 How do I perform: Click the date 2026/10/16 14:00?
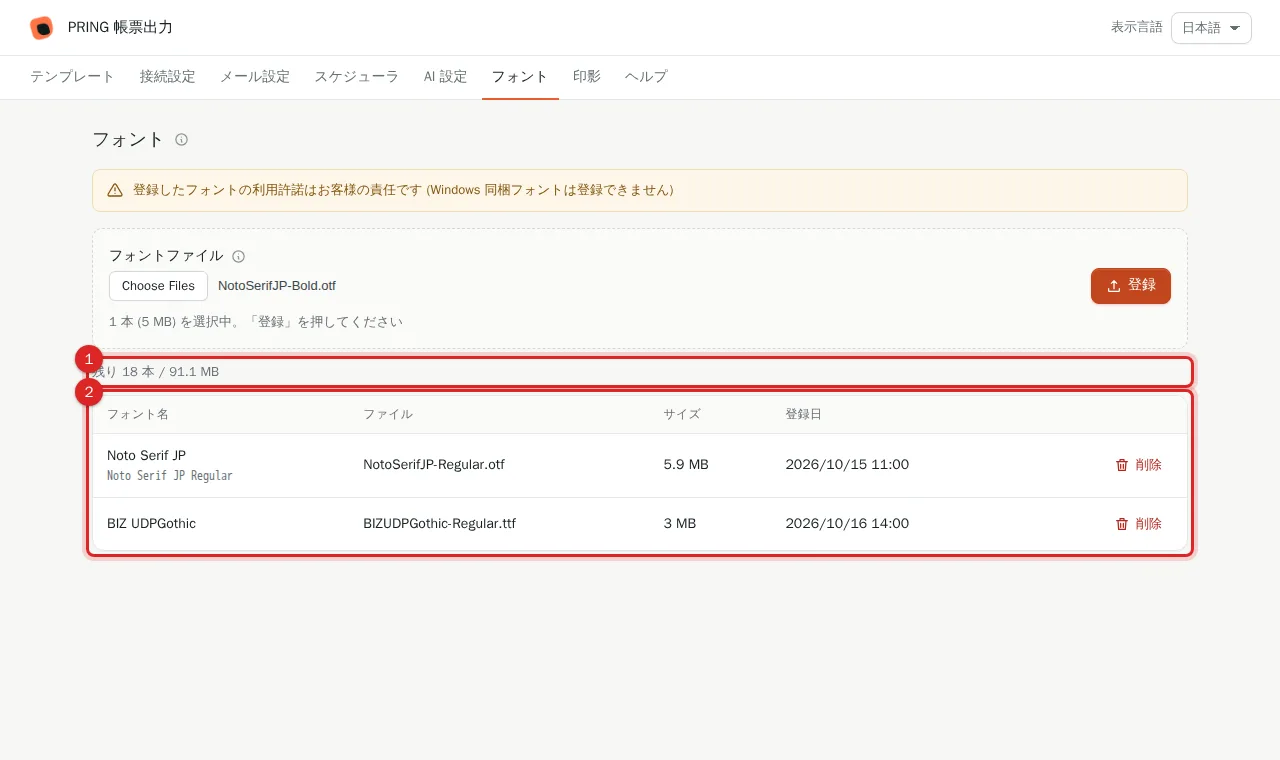click(847, 524)
